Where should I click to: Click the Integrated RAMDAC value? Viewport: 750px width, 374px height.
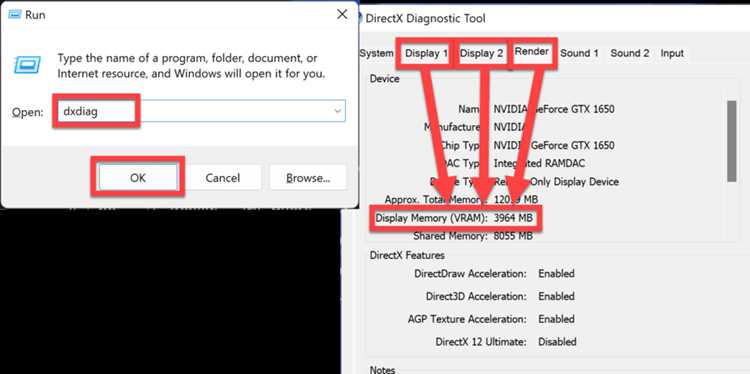(x=539, y=164)
